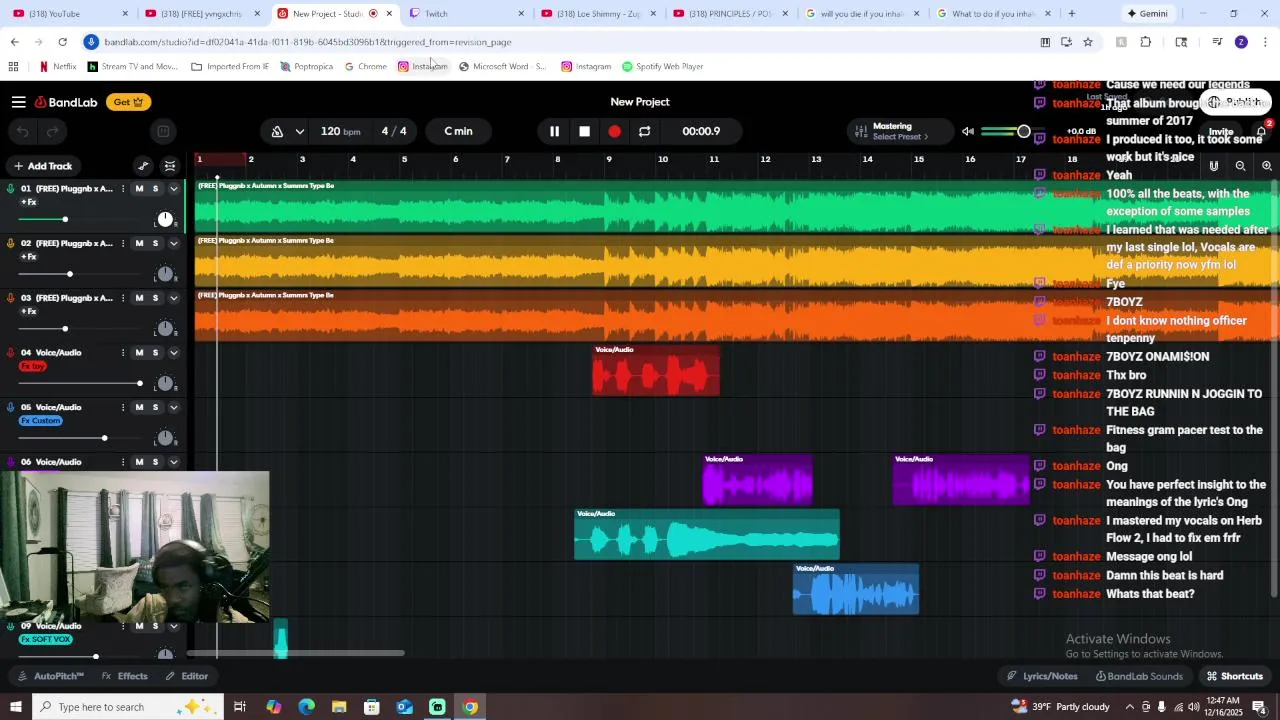Screen dimensions: 1280x720
Task: Click Chrome icon in the taskbar
Action: point(470,707)
